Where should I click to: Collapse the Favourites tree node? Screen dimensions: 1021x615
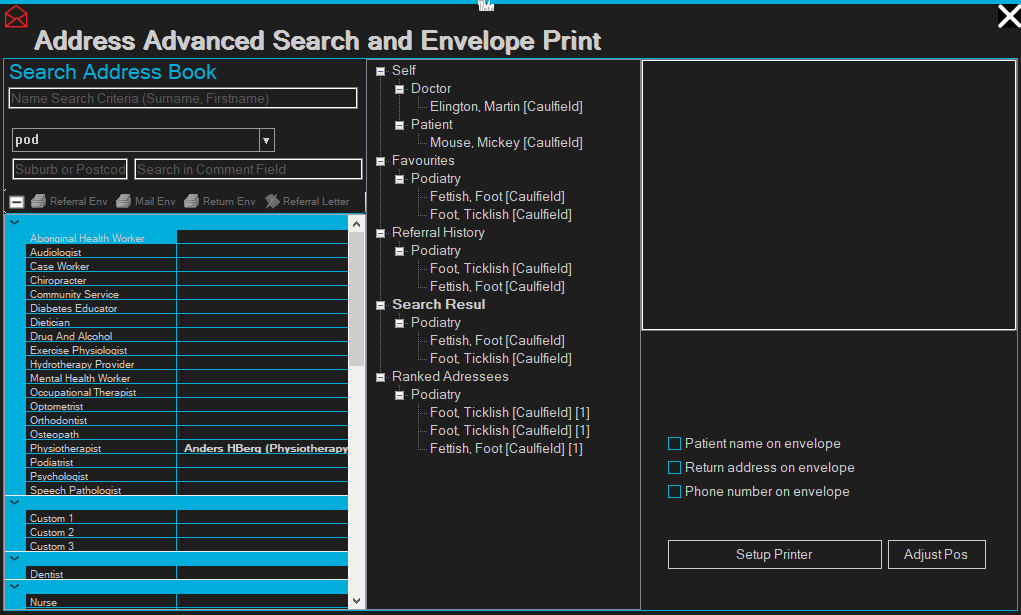(381, 161)
